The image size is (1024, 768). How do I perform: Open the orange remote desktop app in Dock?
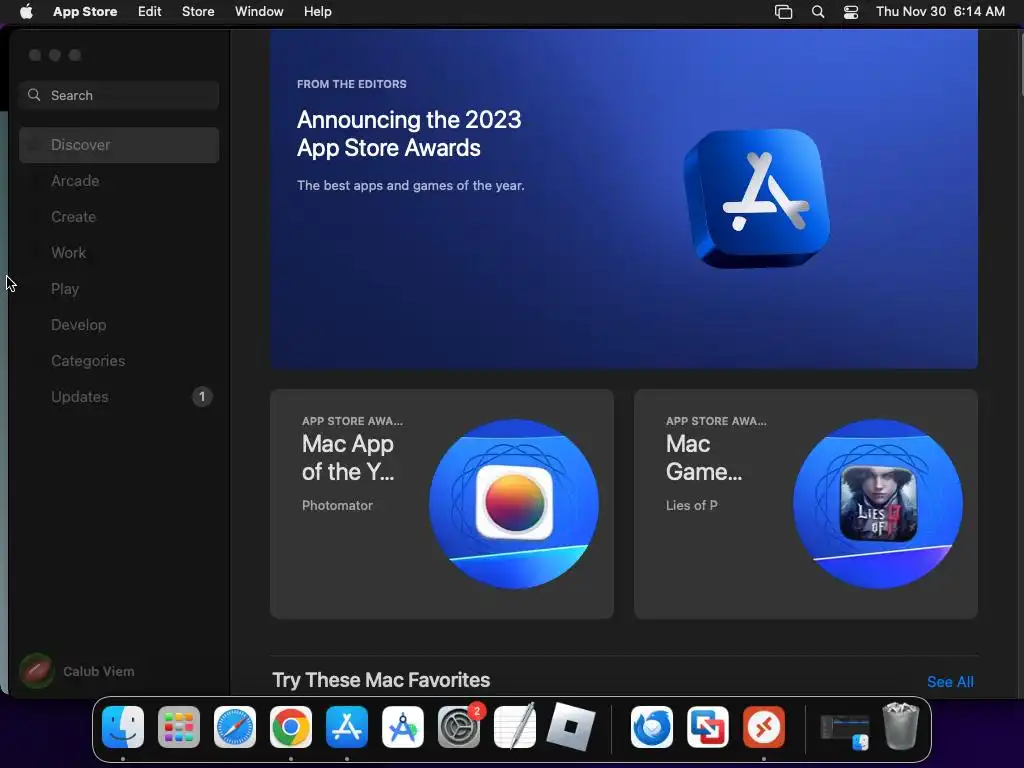click(x=763, y=727)
